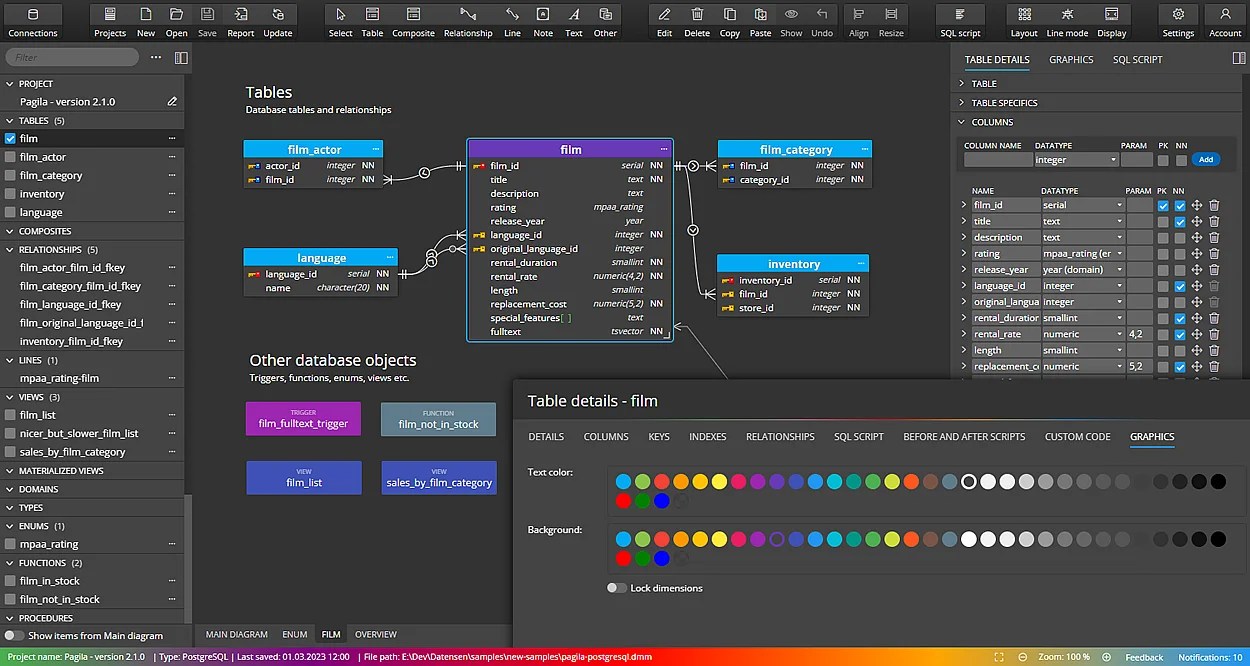This screenshot has height=666, width=1250.
Task: Collapse the TABLES section in sidebar
Action: pyautogui.click(x=12, y=120)
